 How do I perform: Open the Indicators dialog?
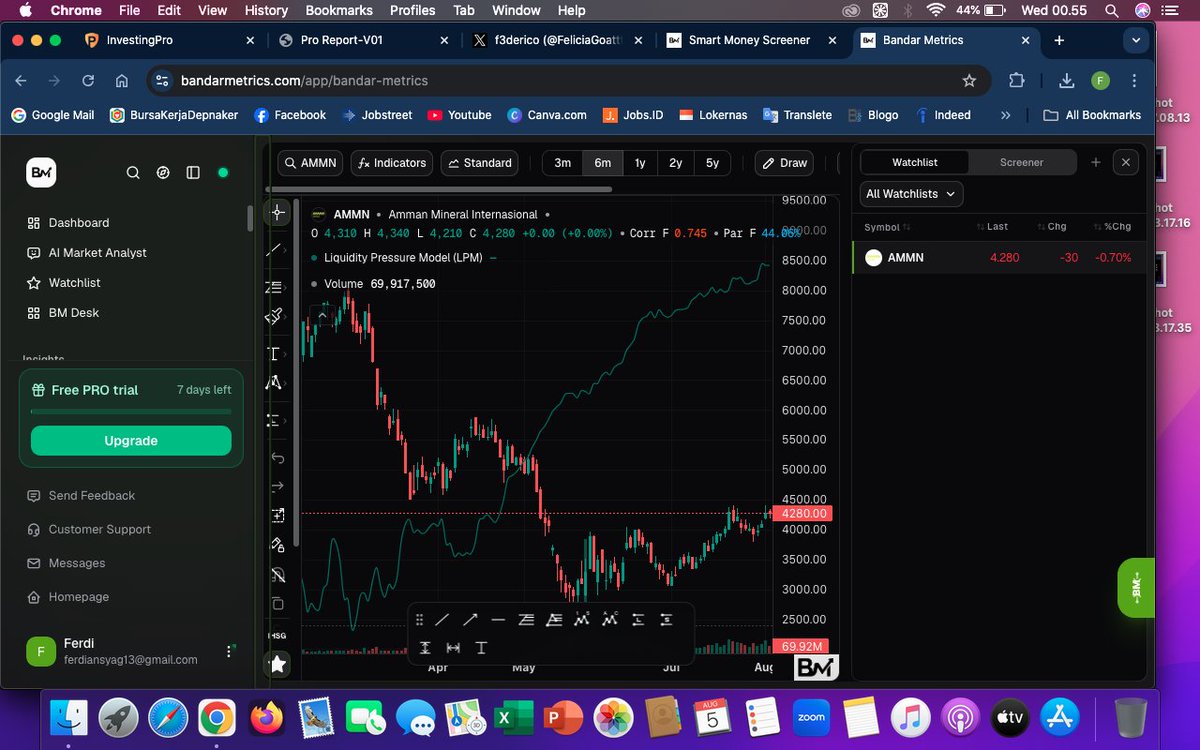click(x=393, y=163)
